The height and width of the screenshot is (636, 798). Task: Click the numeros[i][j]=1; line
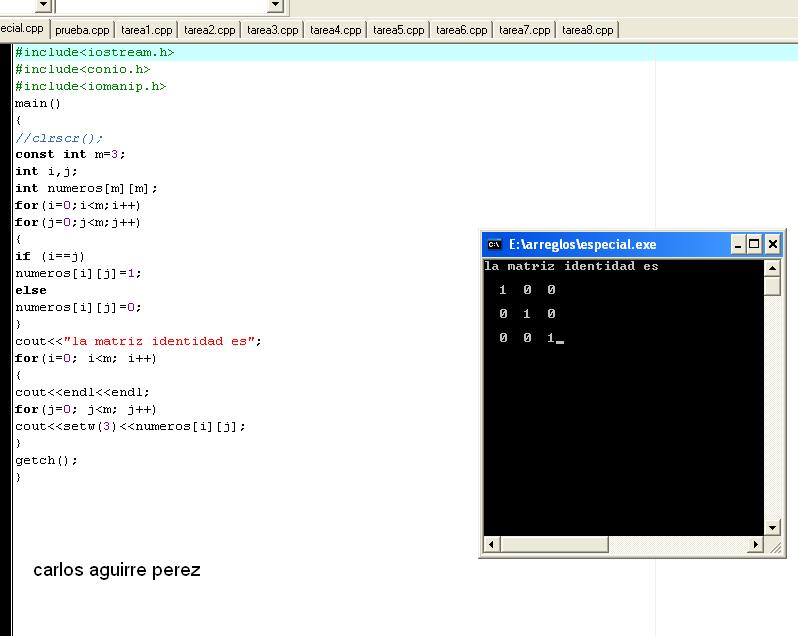[x=78, y=274]
